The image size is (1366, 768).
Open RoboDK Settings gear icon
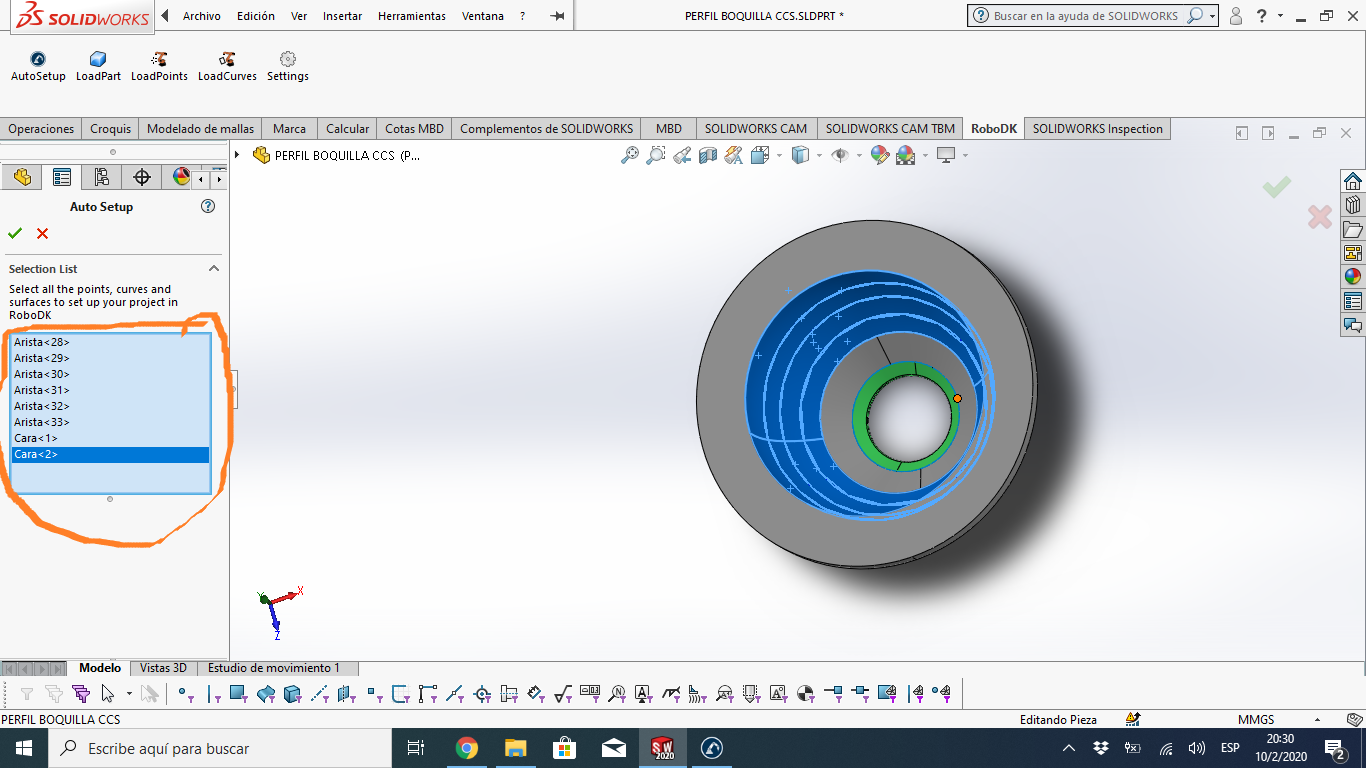click(288, 60)
